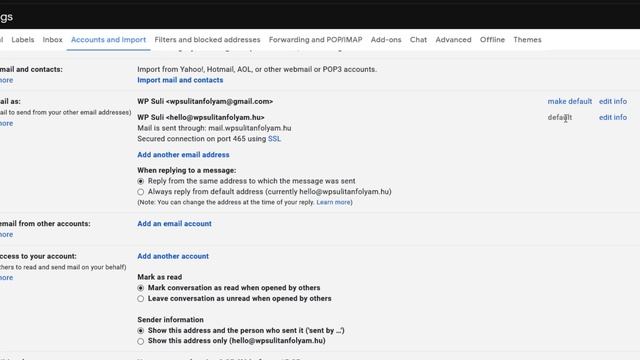The height and width of the screenshot is (360, 640).
Task: Open the Offline settings tab
Action: [492, 40]
